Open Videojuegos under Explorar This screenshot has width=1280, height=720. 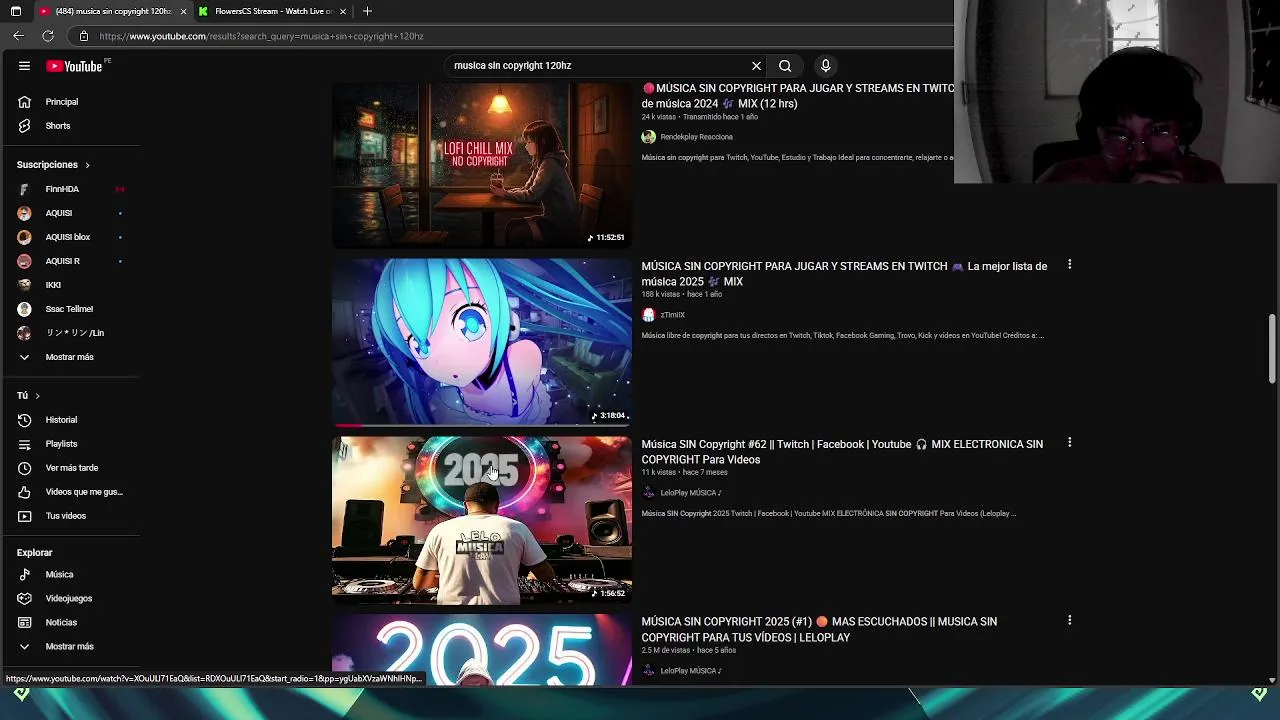[70, 599]
